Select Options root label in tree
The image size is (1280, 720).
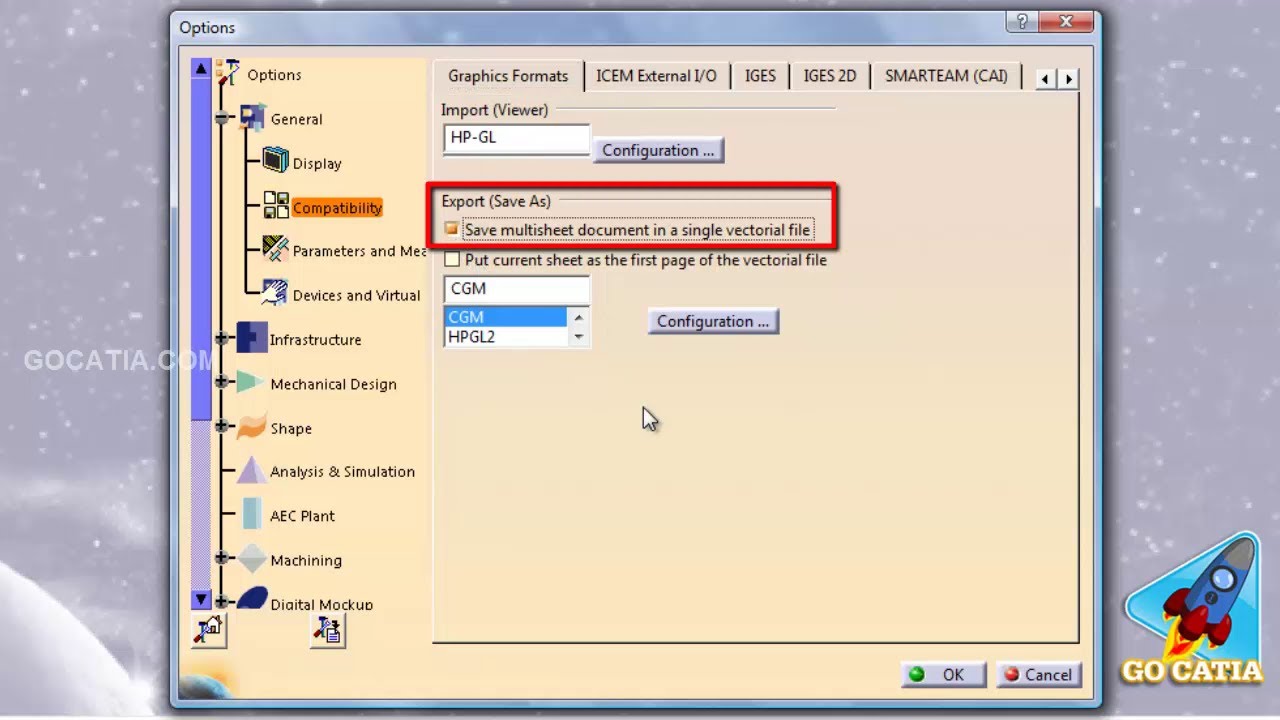click(274, 75)
